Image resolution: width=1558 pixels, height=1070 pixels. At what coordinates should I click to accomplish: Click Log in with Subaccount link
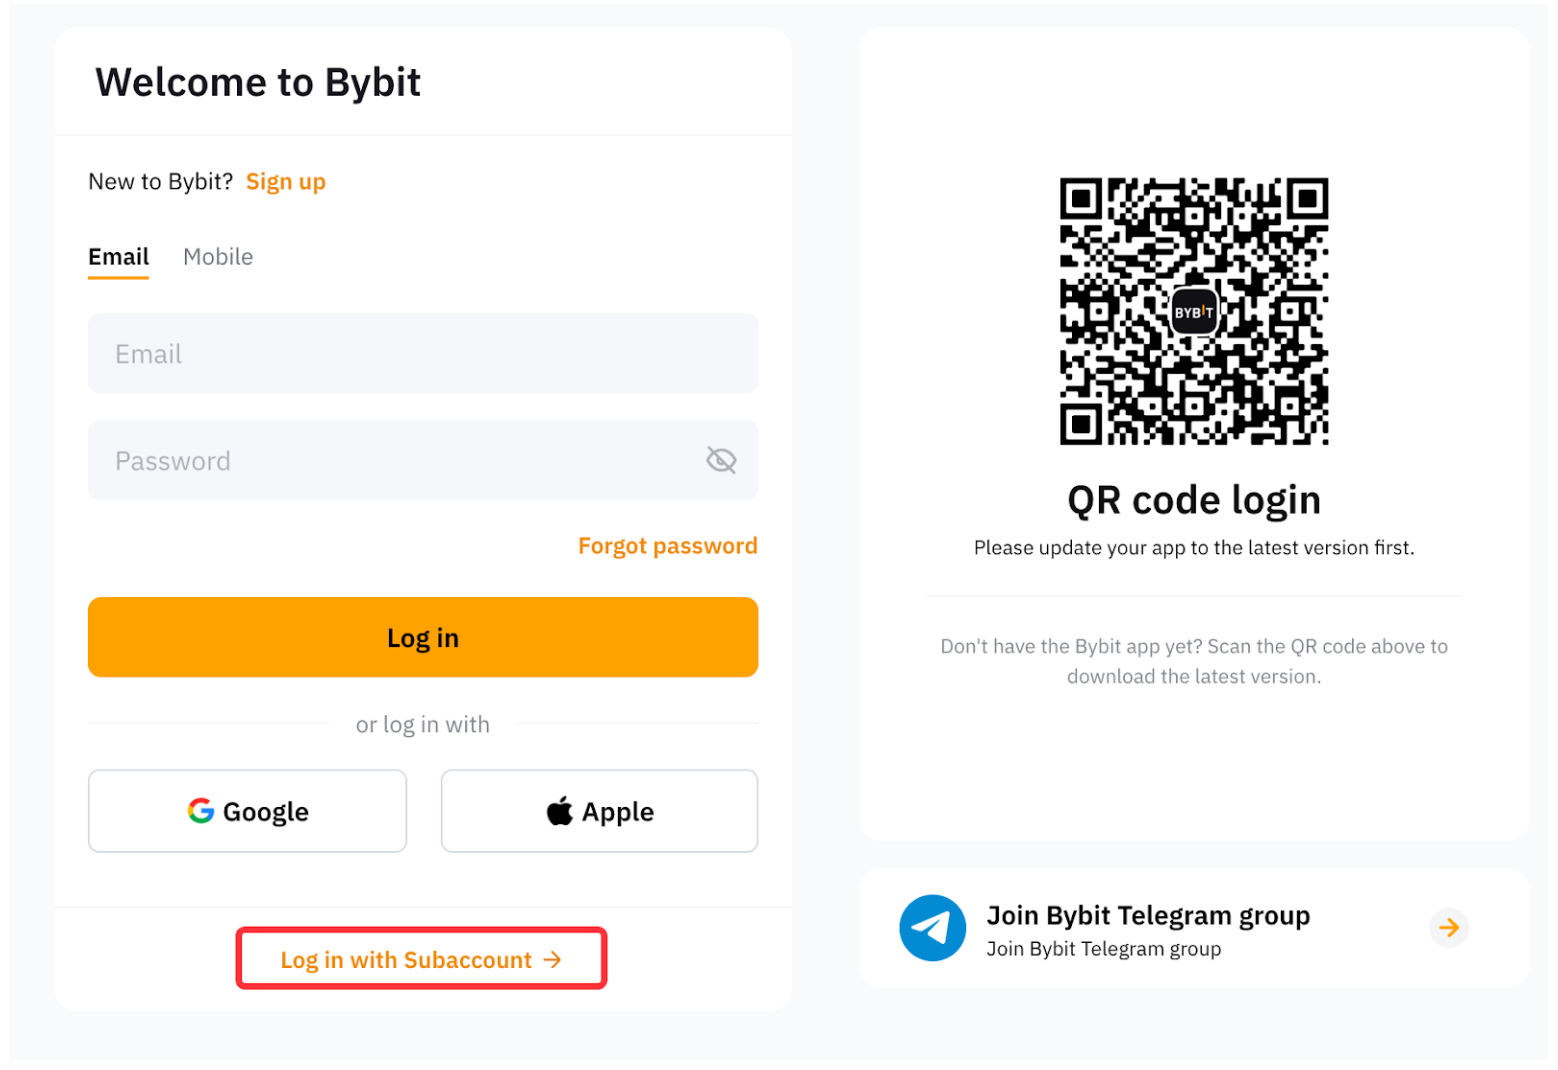(421, 960)
